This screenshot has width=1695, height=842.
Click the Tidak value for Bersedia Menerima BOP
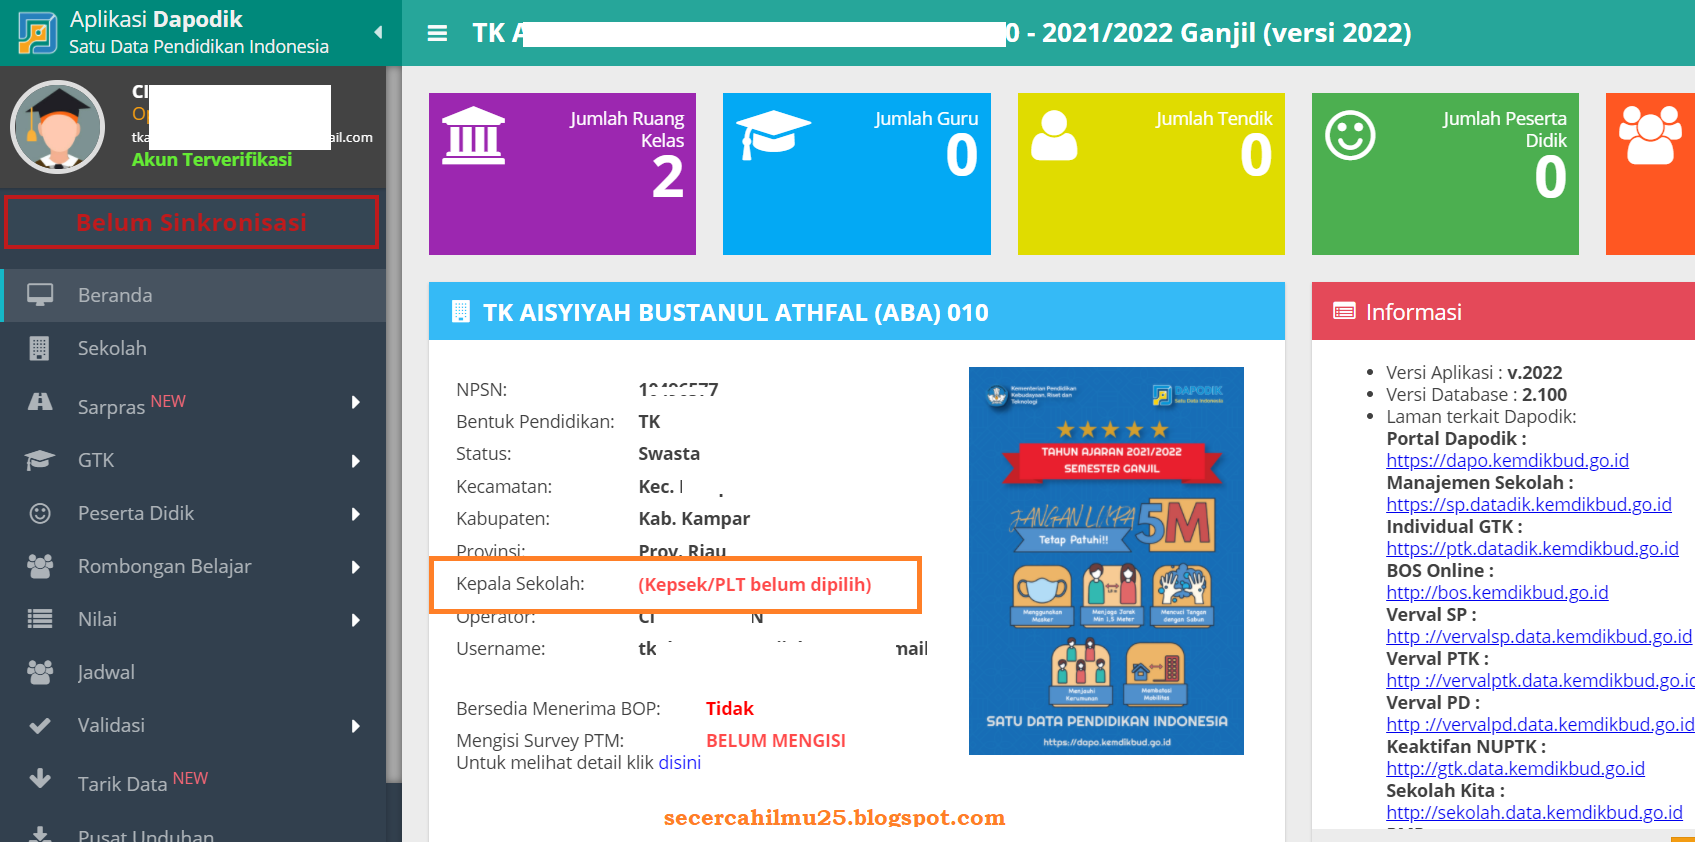[730, 708]
